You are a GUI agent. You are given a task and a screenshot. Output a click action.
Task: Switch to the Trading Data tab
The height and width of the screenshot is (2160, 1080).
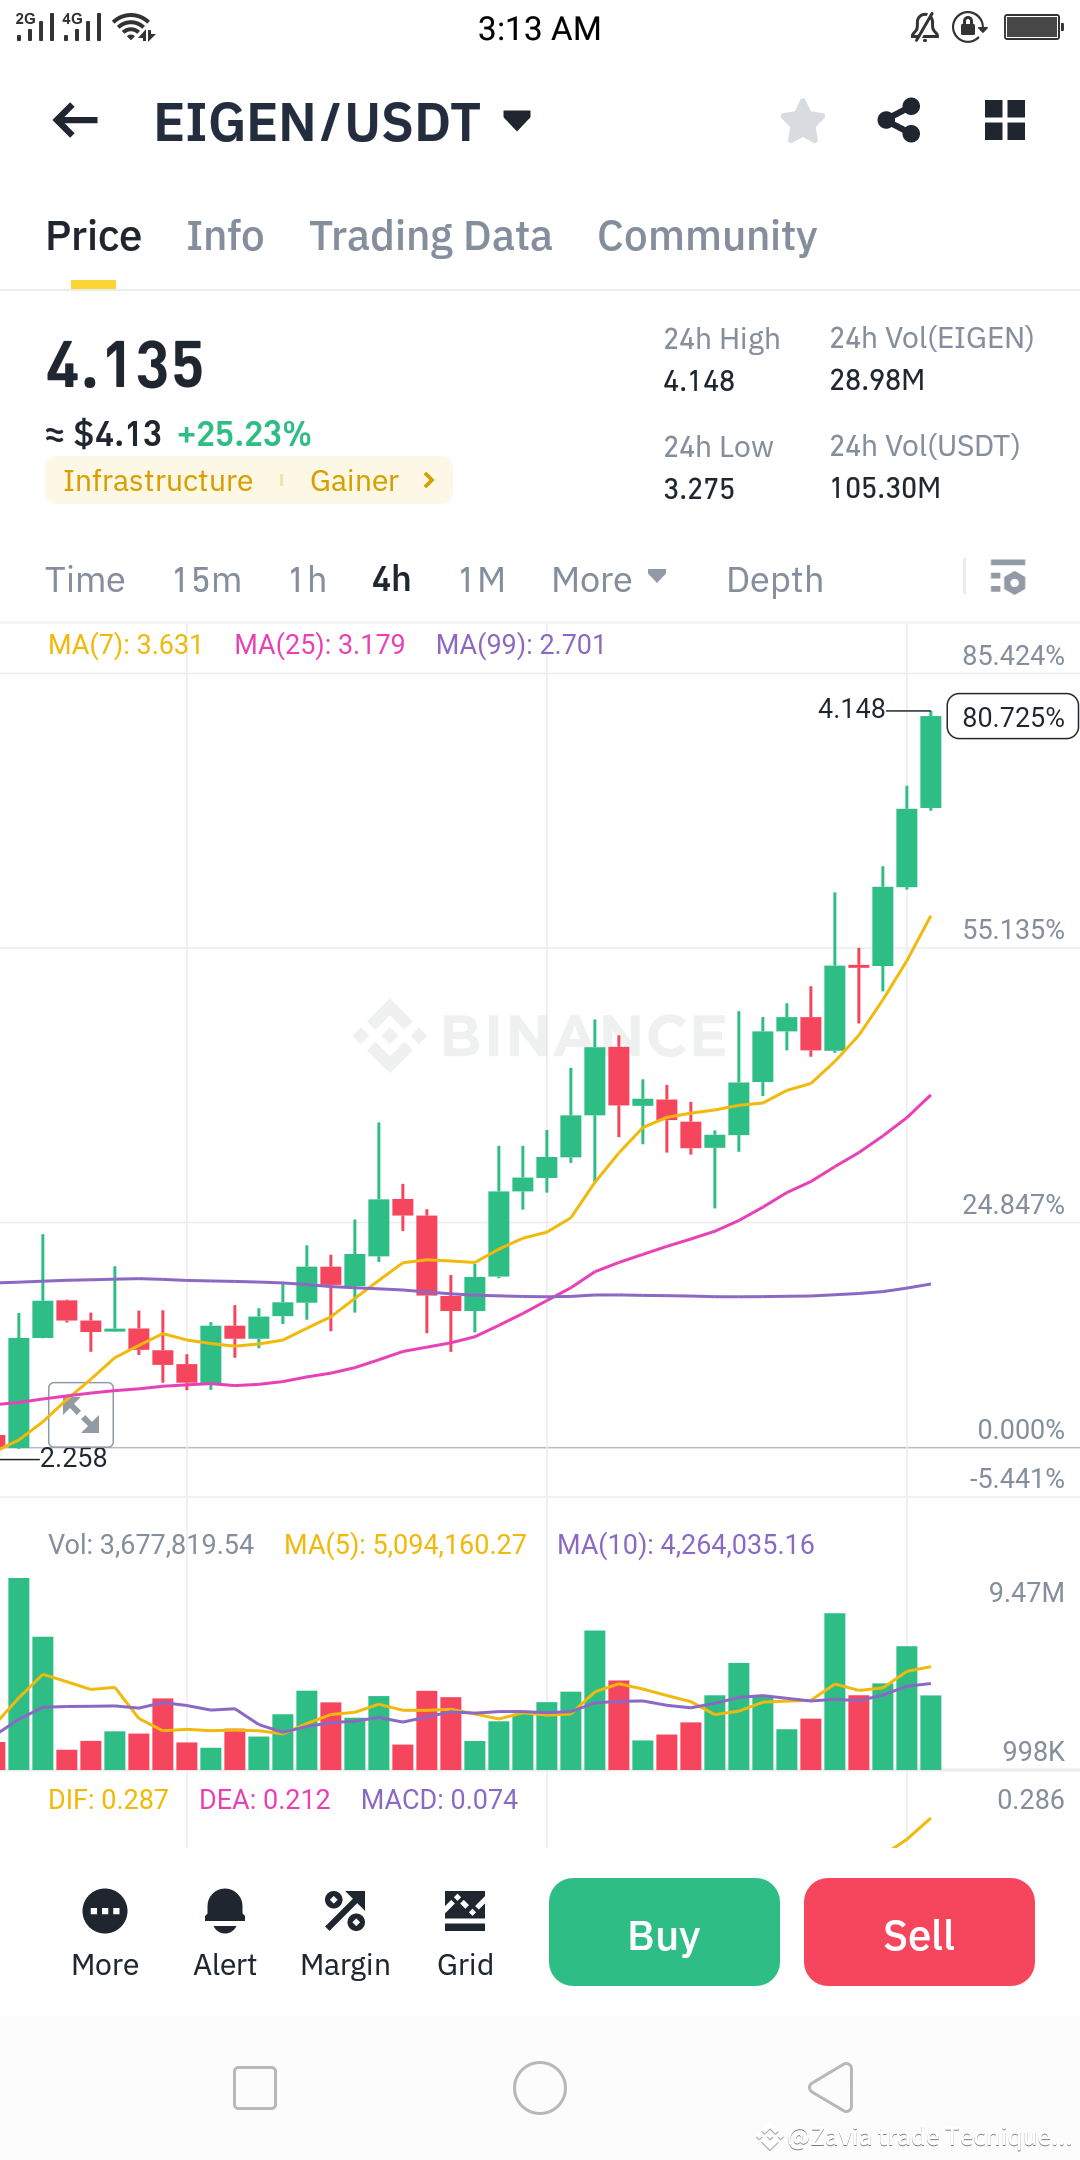(430, 235)
